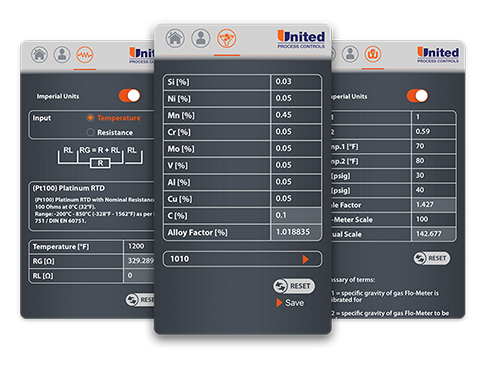Edit Temperature [°F] value 1200 in left panel
This screenshot has height=366, width=488.
(139, 246)
